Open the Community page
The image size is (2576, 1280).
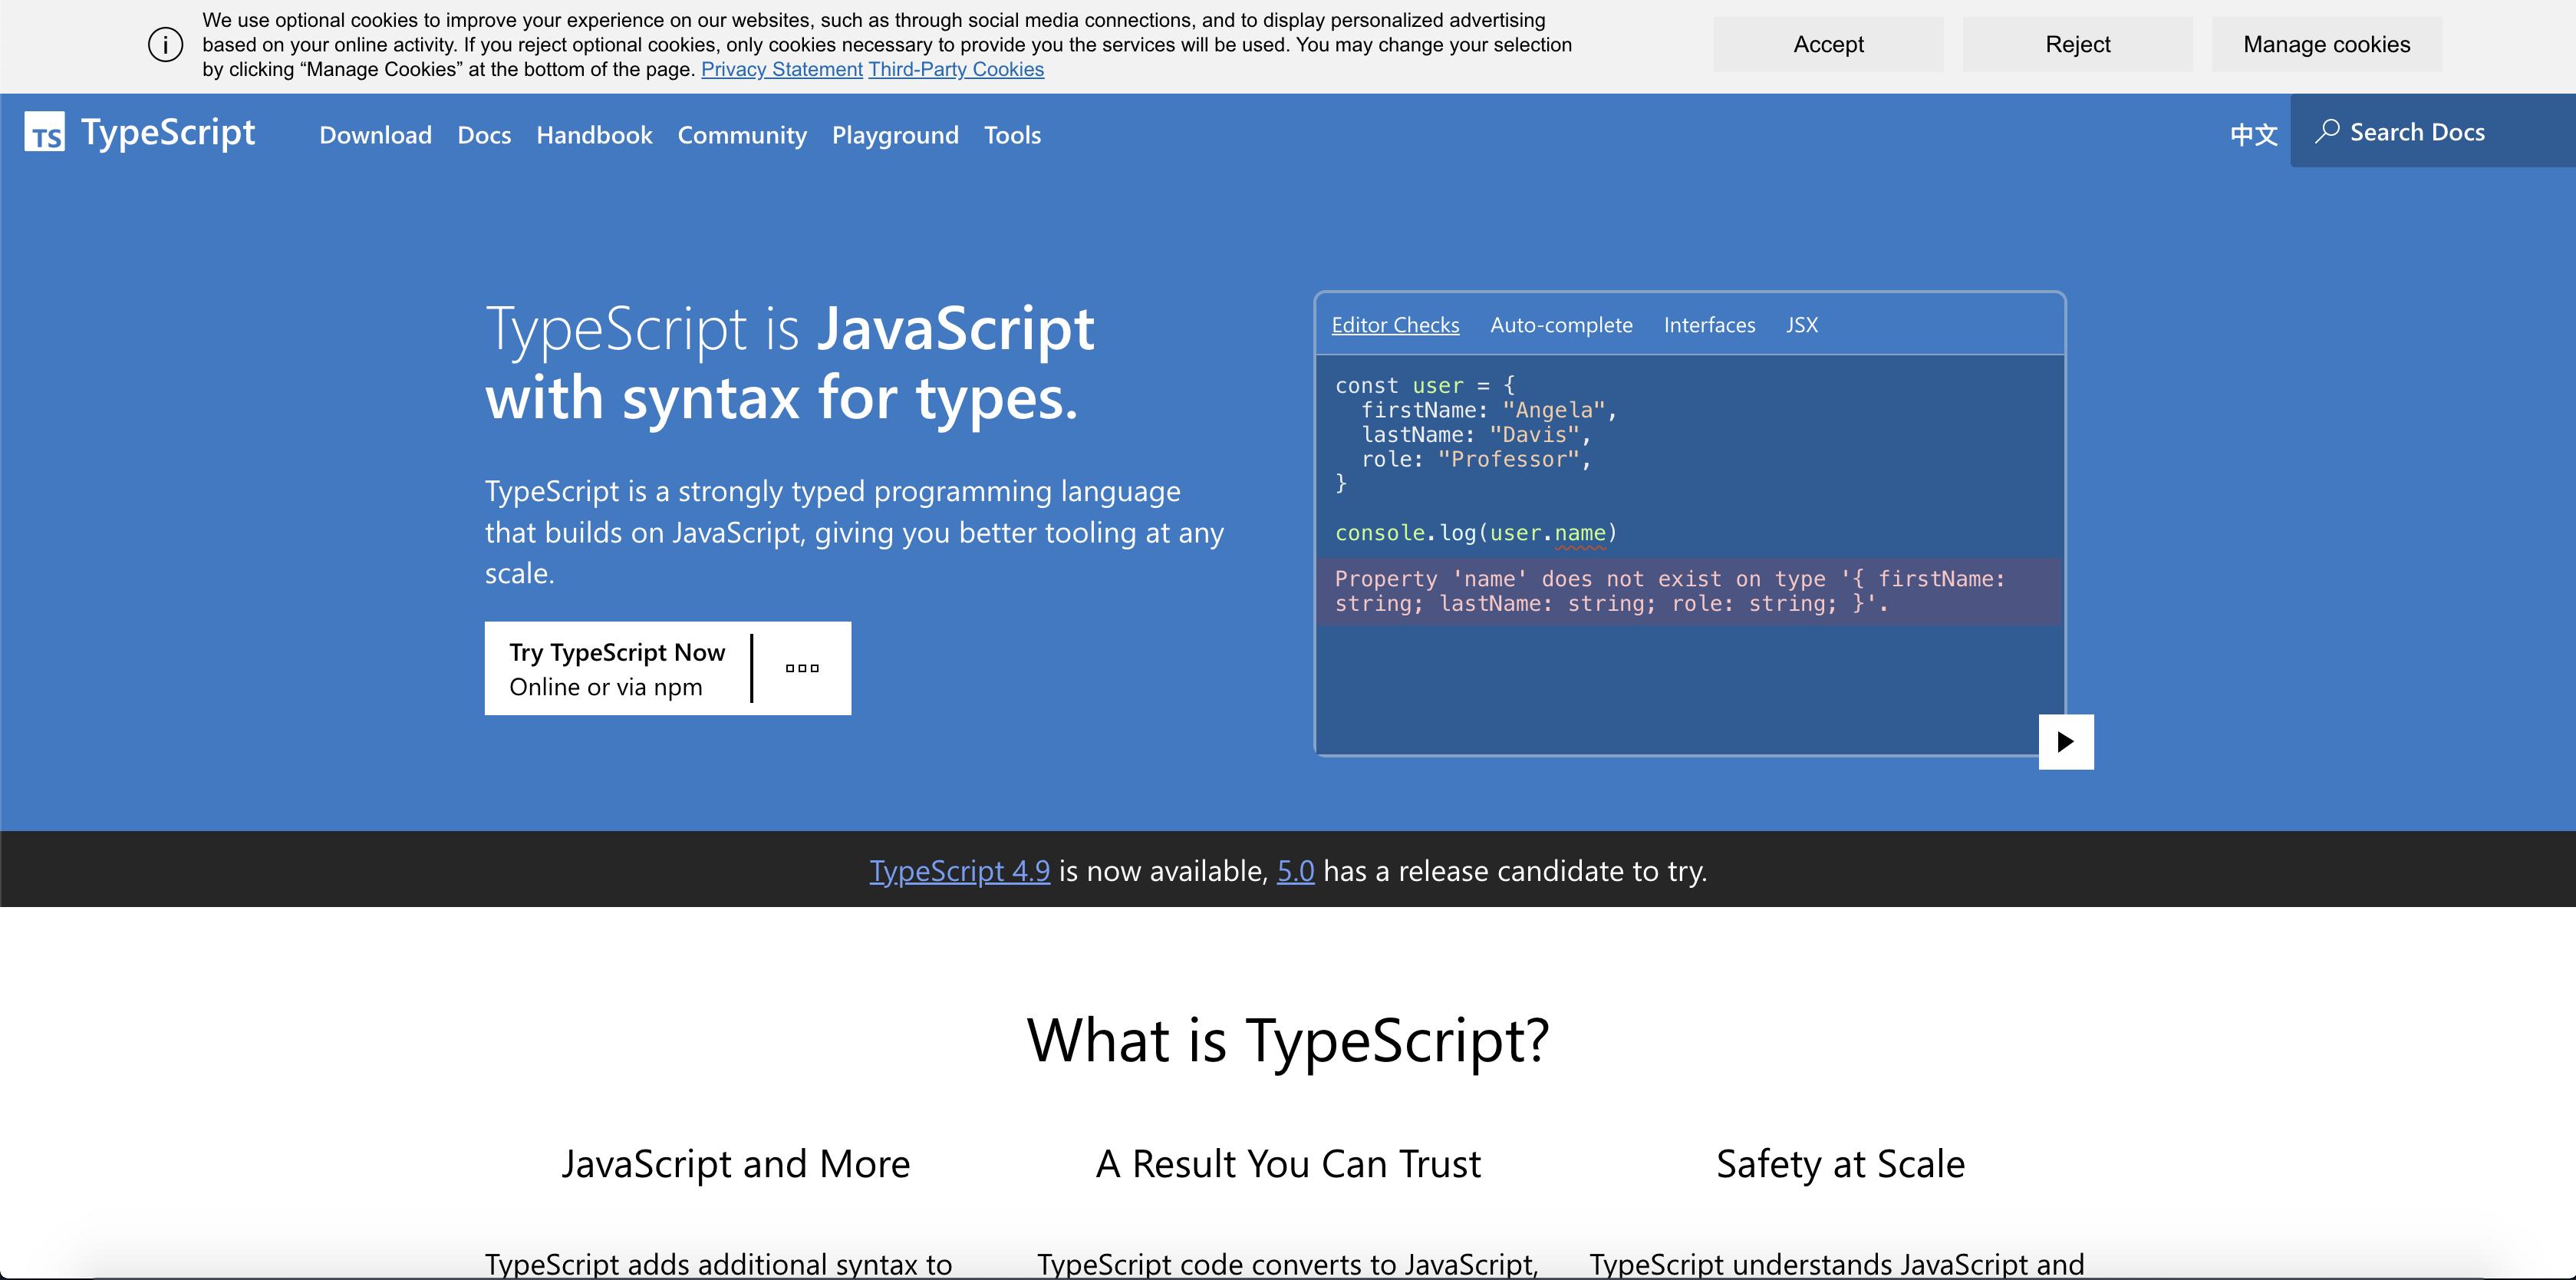coord(742,135)
